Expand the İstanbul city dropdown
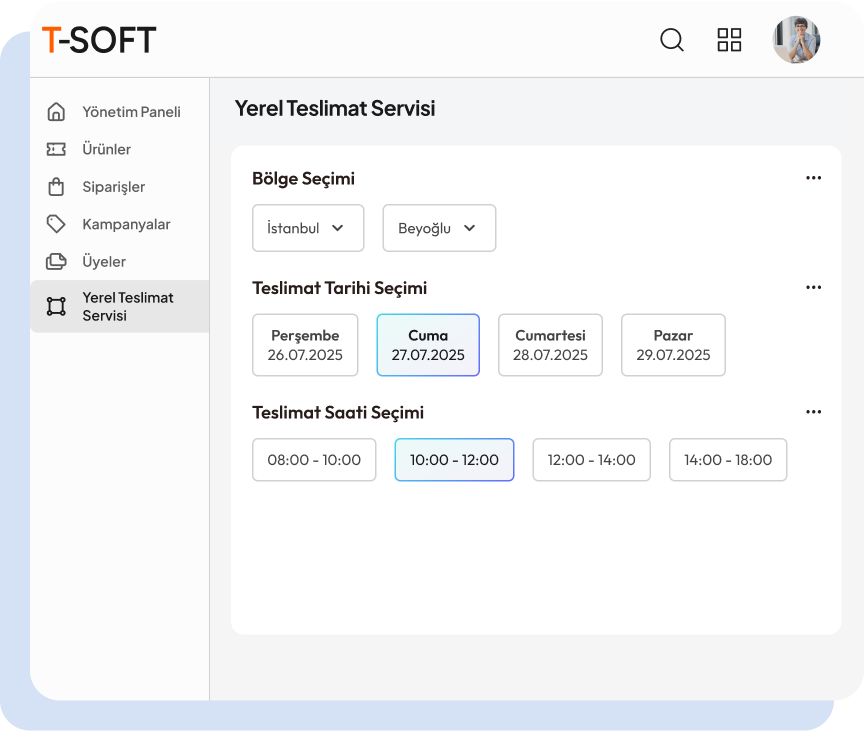Viewport: 864px width, 732px height. tap(308, 228)
